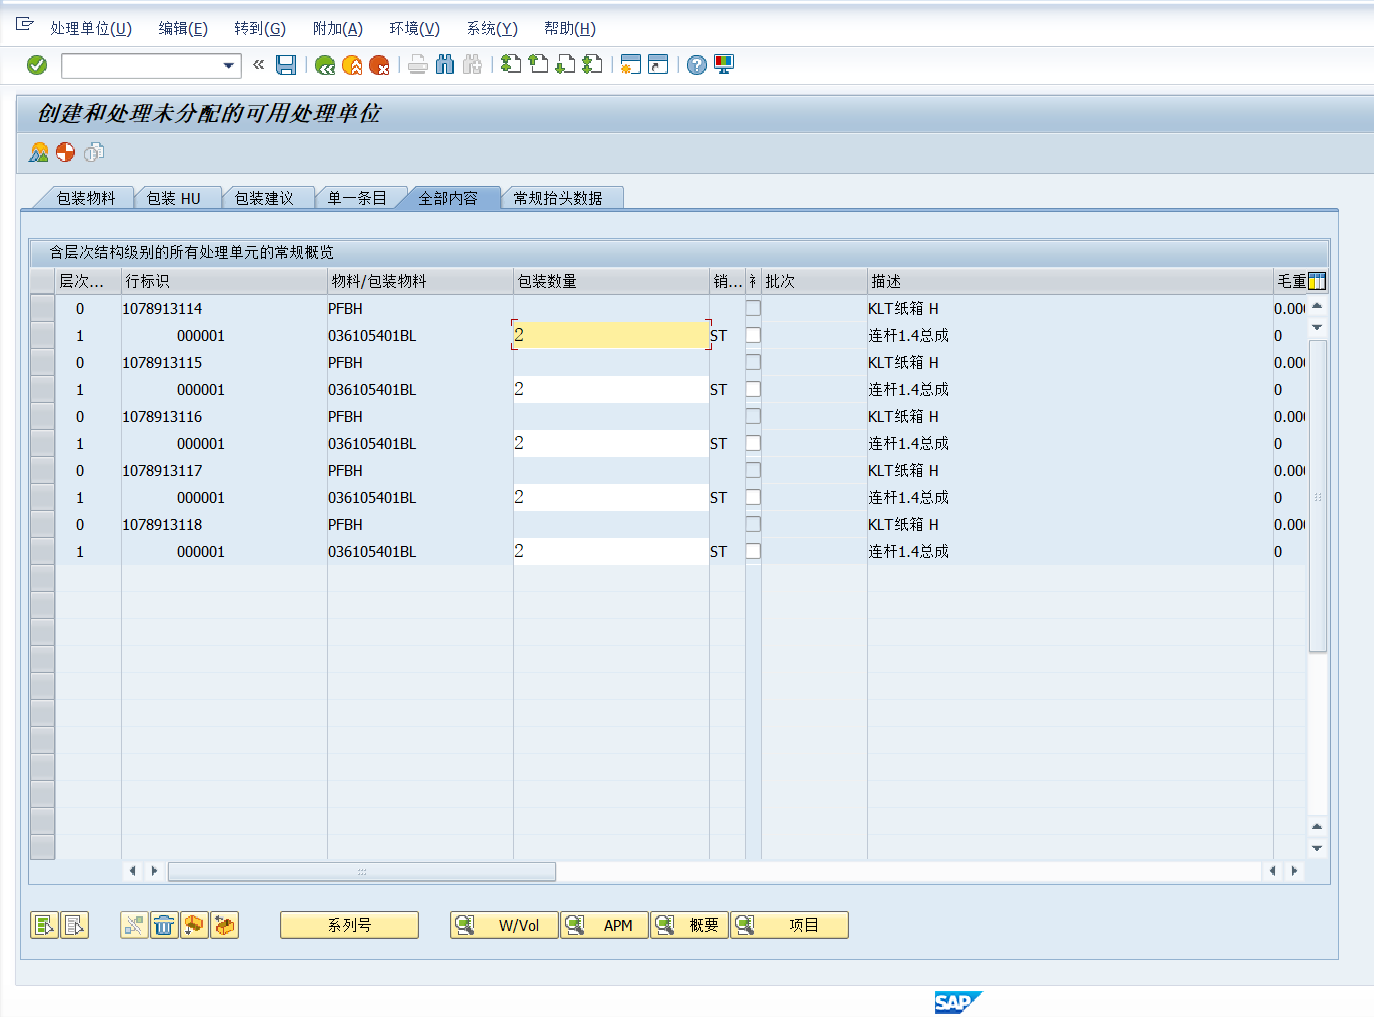Collapse the command field with the double chevron

point(259,65)
